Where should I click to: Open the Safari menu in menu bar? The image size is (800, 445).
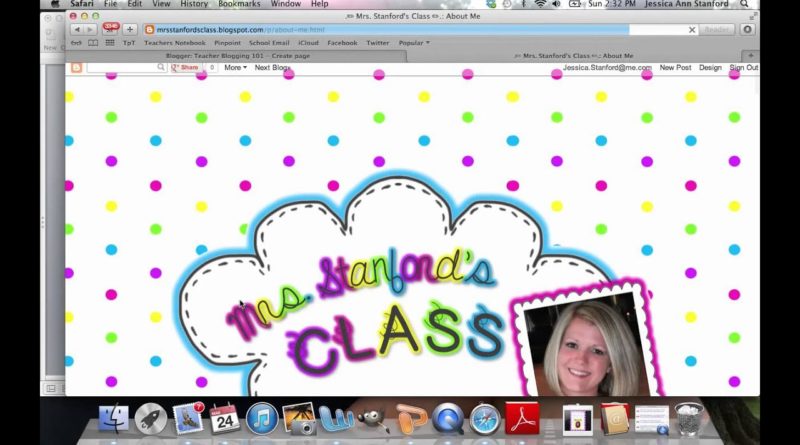click(x=82, y=4)
